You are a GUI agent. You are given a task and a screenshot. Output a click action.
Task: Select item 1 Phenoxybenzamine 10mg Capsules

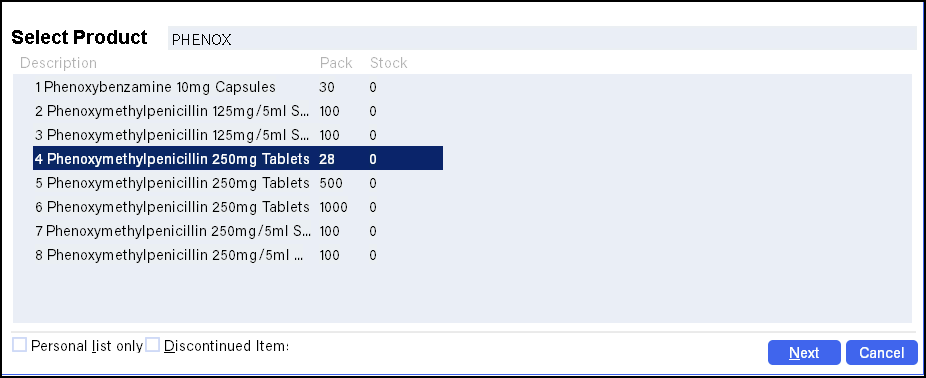[x=238, y=87]
